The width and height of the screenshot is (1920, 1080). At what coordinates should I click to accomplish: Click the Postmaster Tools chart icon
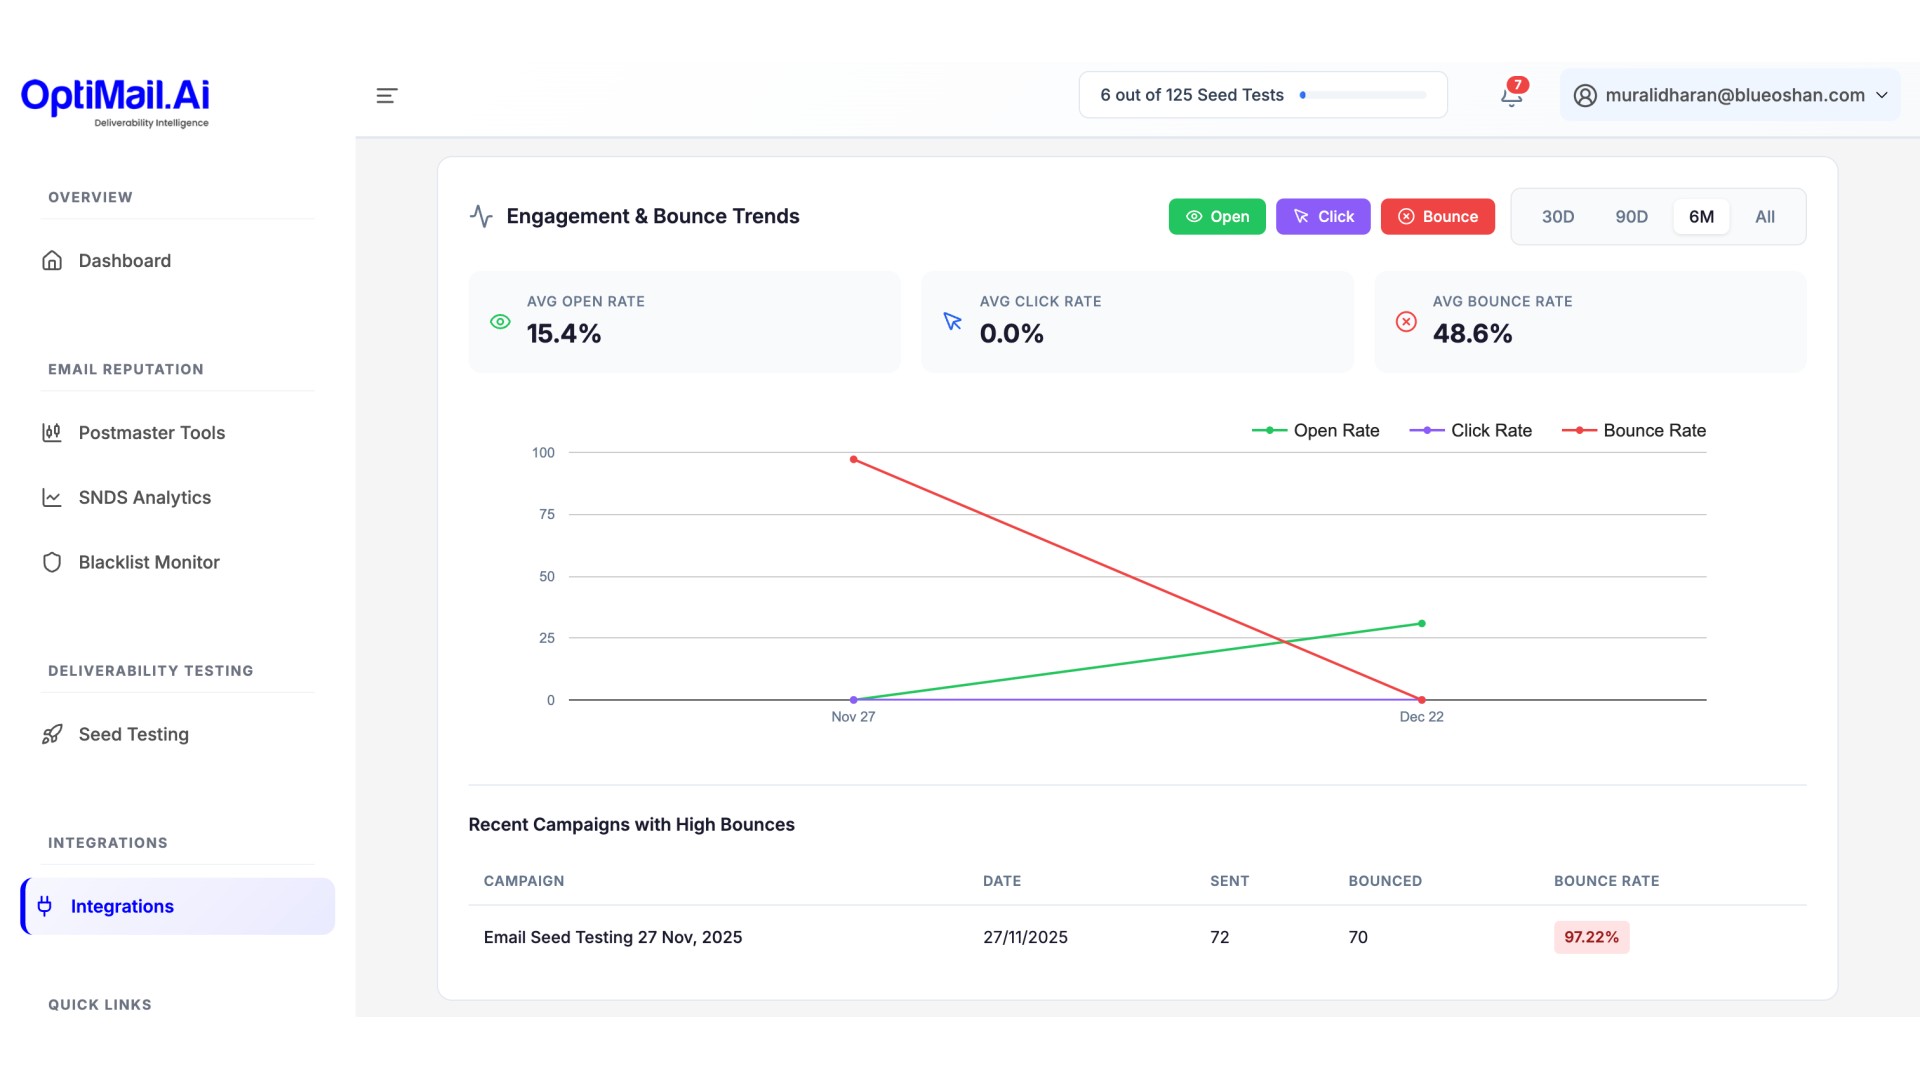tap(52, 433)
